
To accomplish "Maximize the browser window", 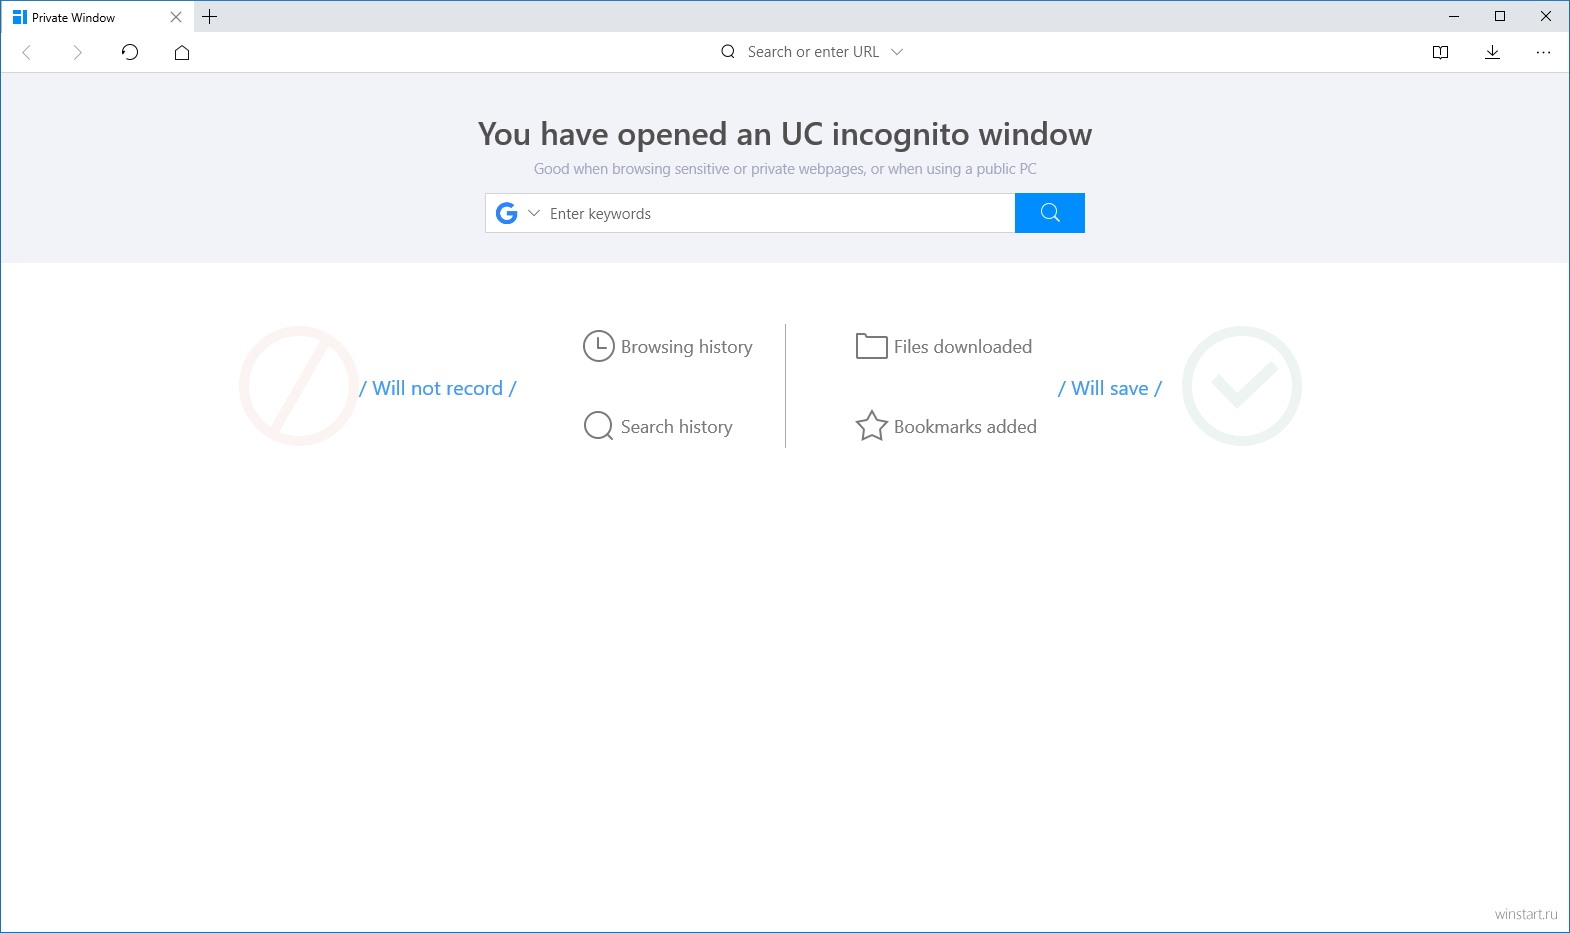I will (x=1500, y=16).
